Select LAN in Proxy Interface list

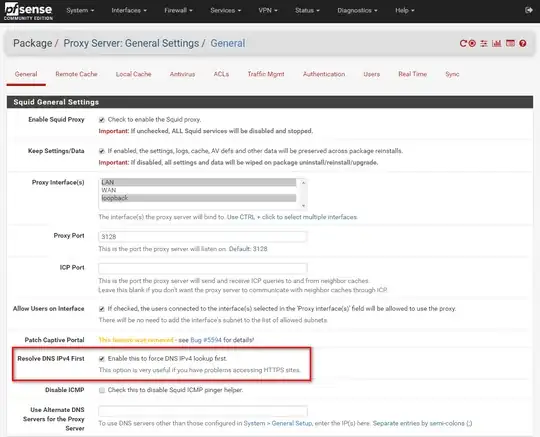(x=199, y=182)
